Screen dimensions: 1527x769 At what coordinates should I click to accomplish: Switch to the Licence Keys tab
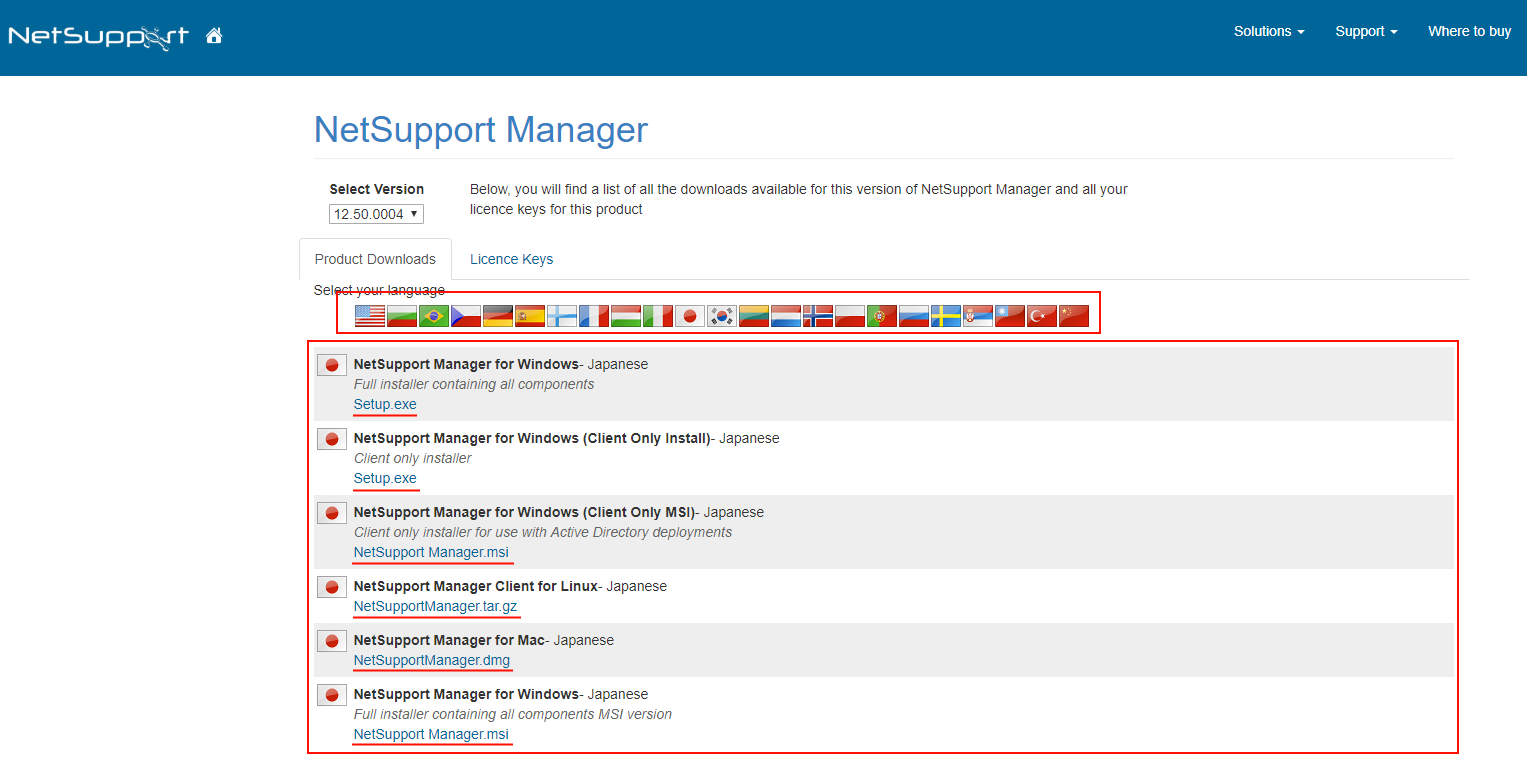(x=511, y=259)
